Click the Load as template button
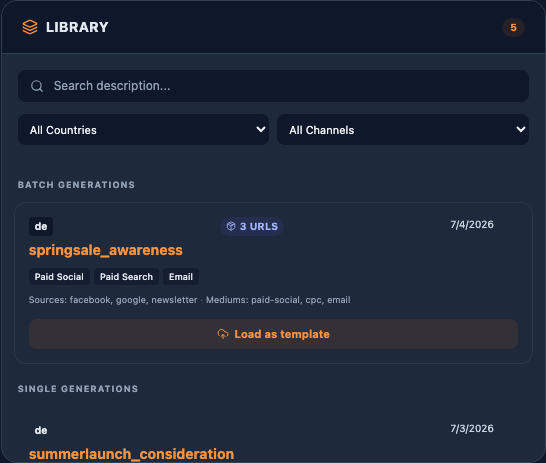Screen dimensions: 546x463 point(273,334)
